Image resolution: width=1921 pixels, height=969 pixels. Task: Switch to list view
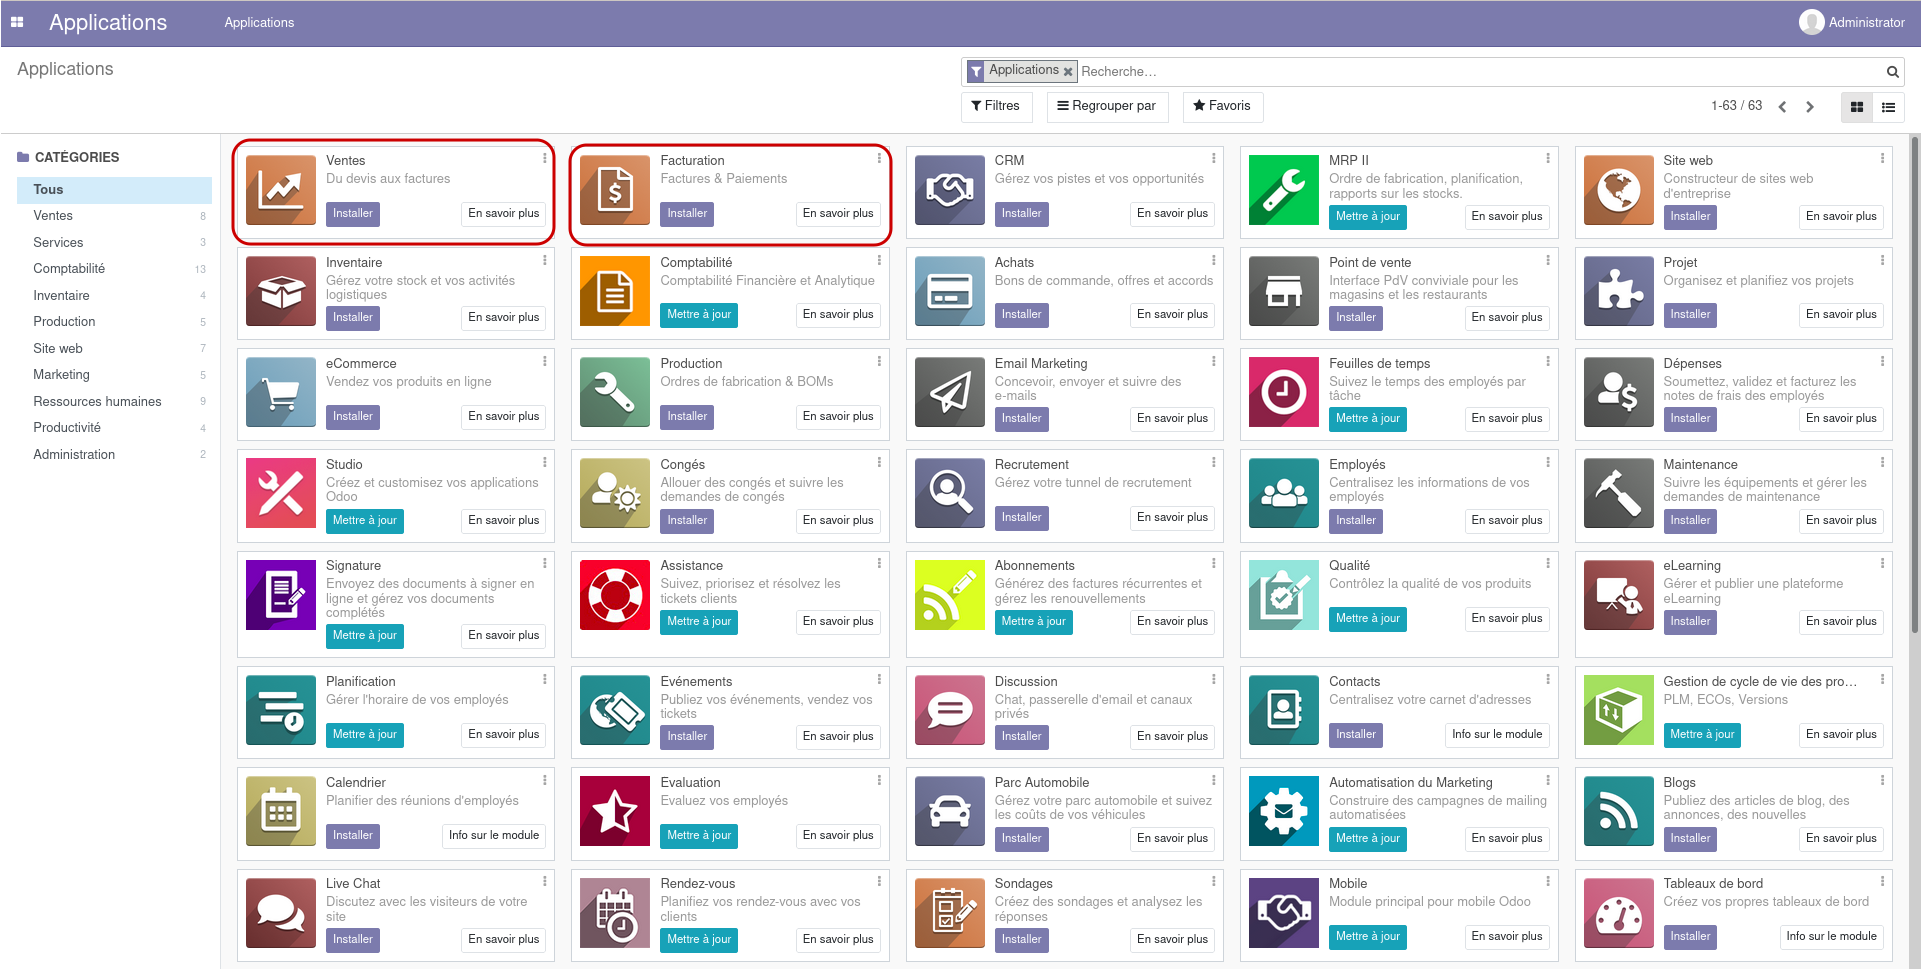pos(1888,107)
